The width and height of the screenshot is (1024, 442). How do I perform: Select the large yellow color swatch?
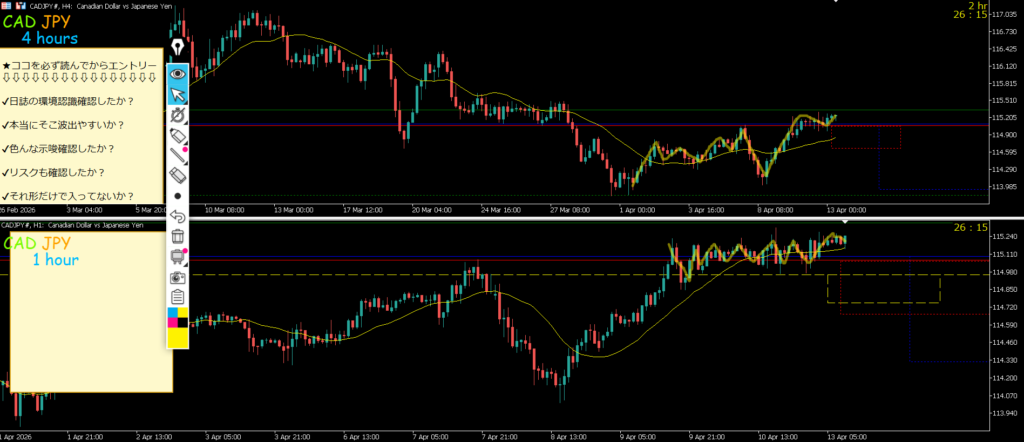pyautogui.click(x=178, y=338)
